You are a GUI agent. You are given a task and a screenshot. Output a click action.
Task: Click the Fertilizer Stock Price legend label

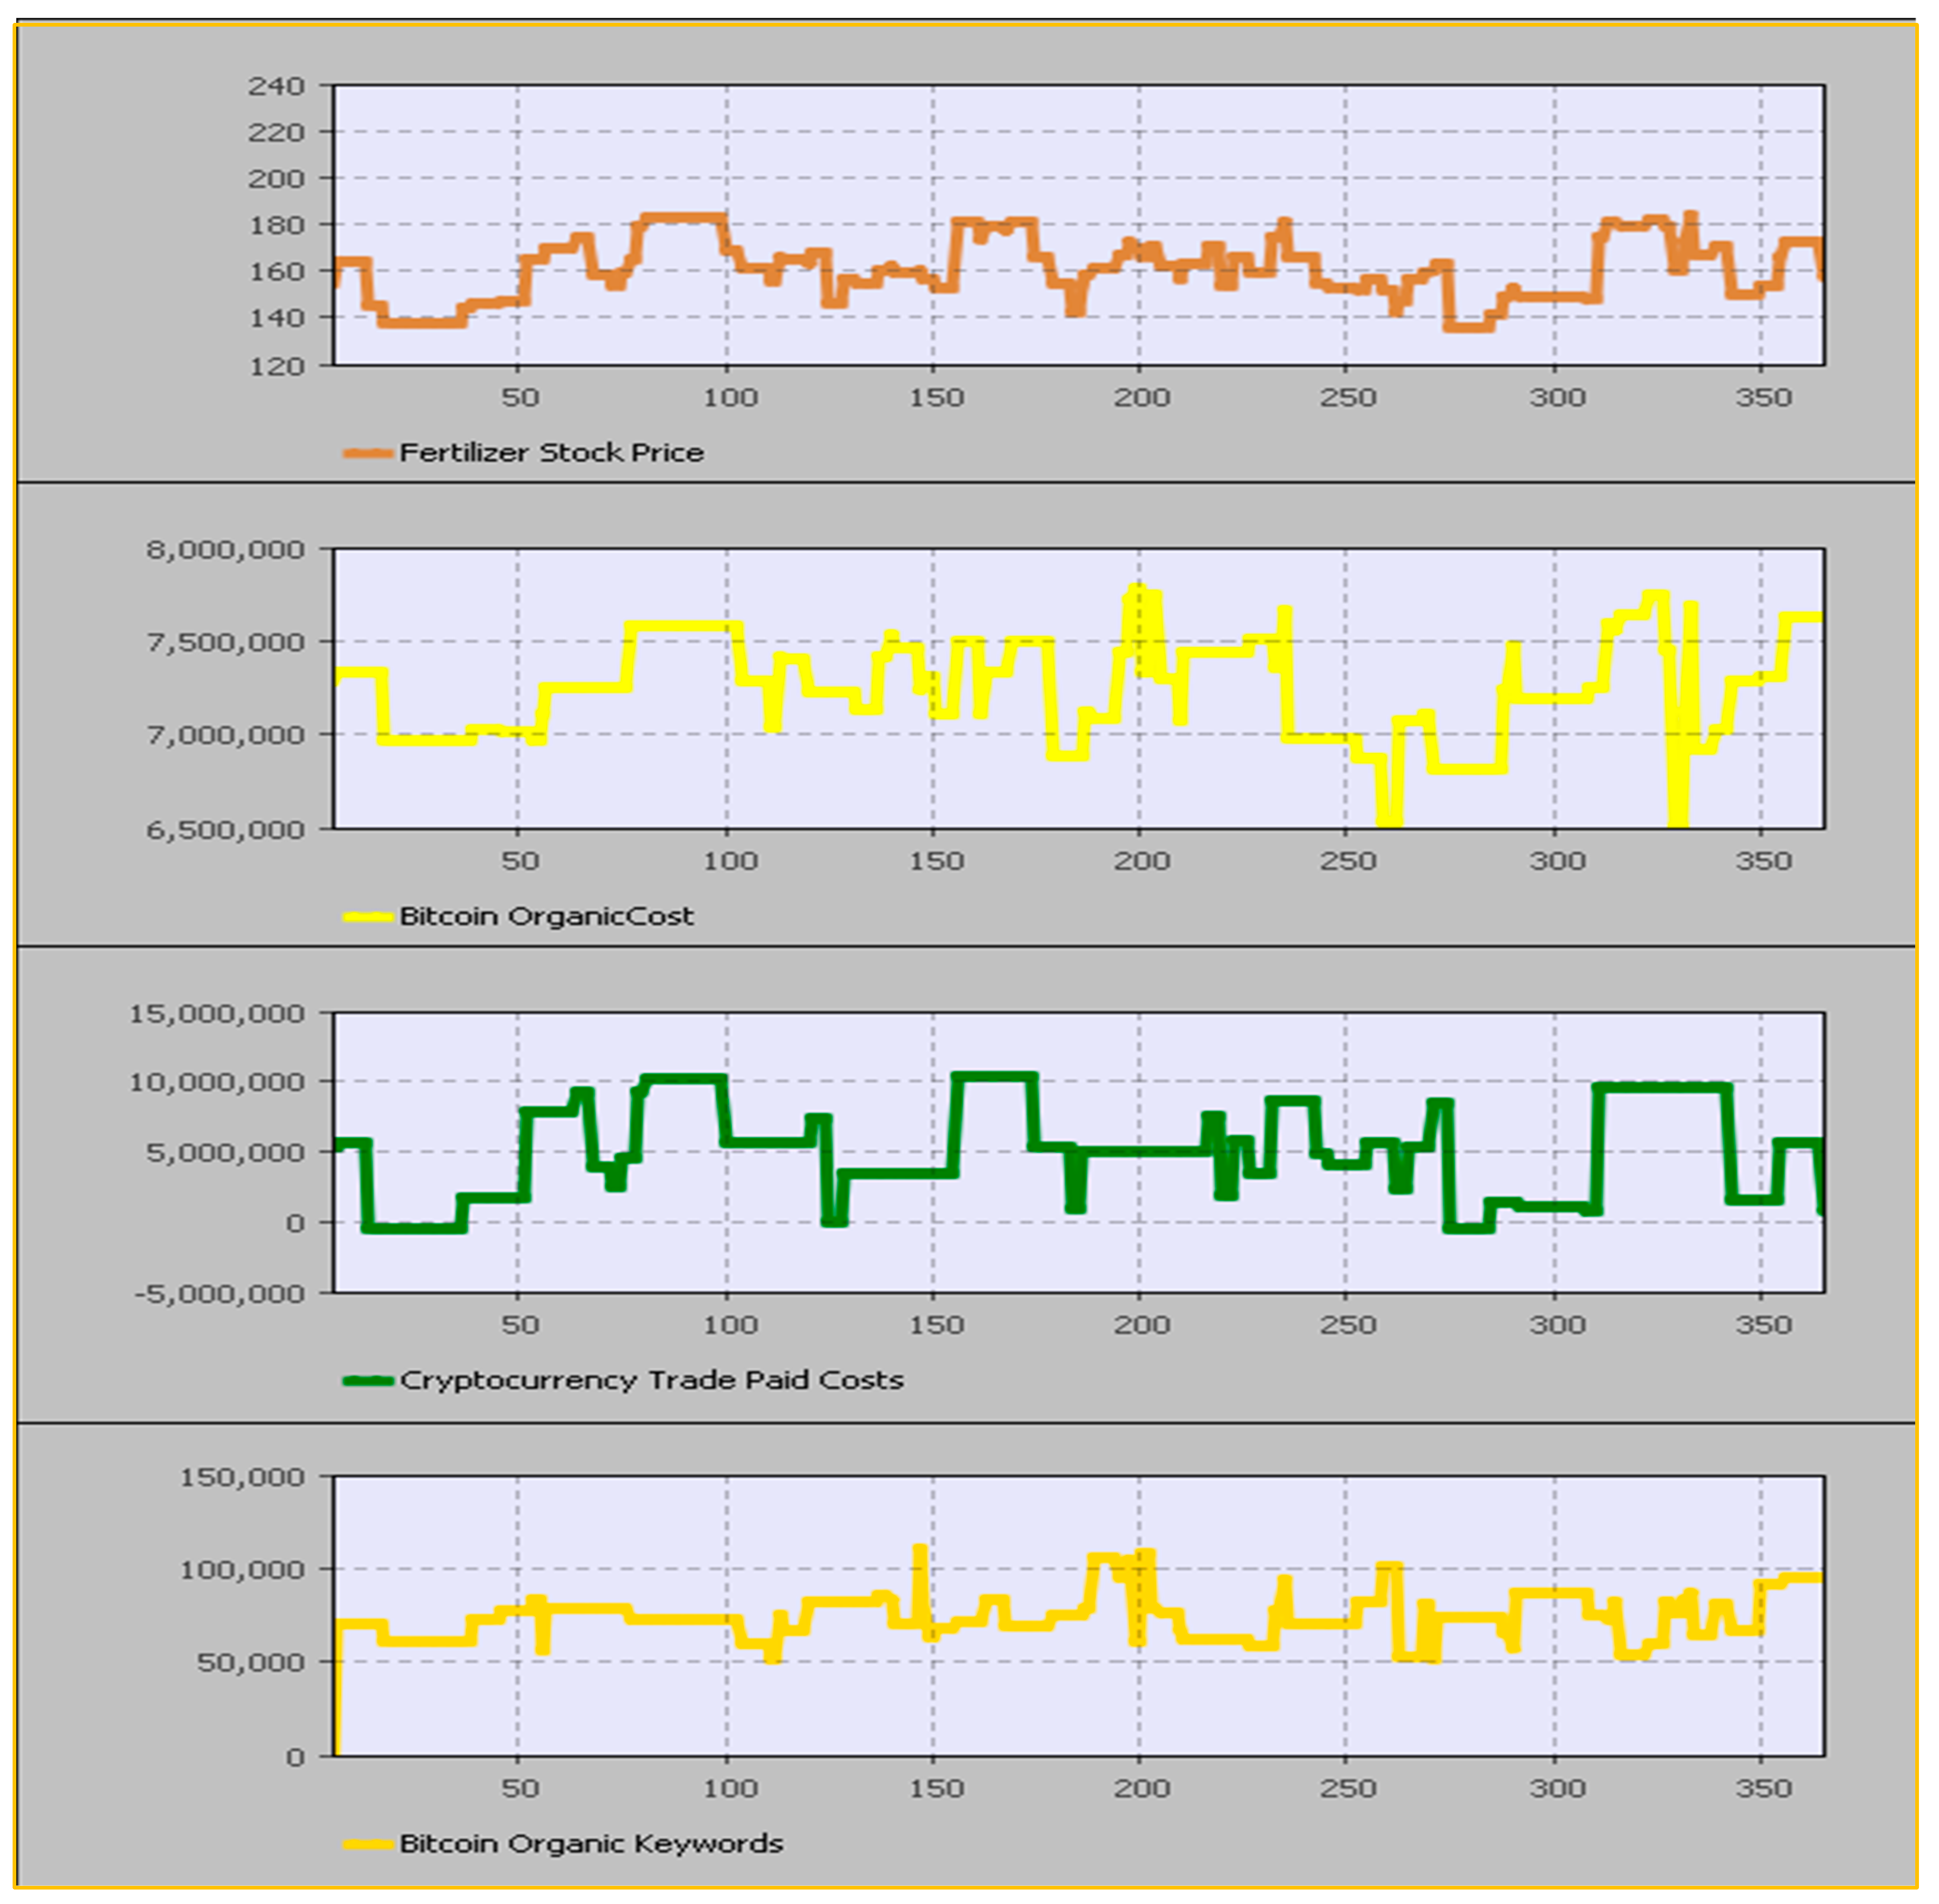(x=551, y=453)
